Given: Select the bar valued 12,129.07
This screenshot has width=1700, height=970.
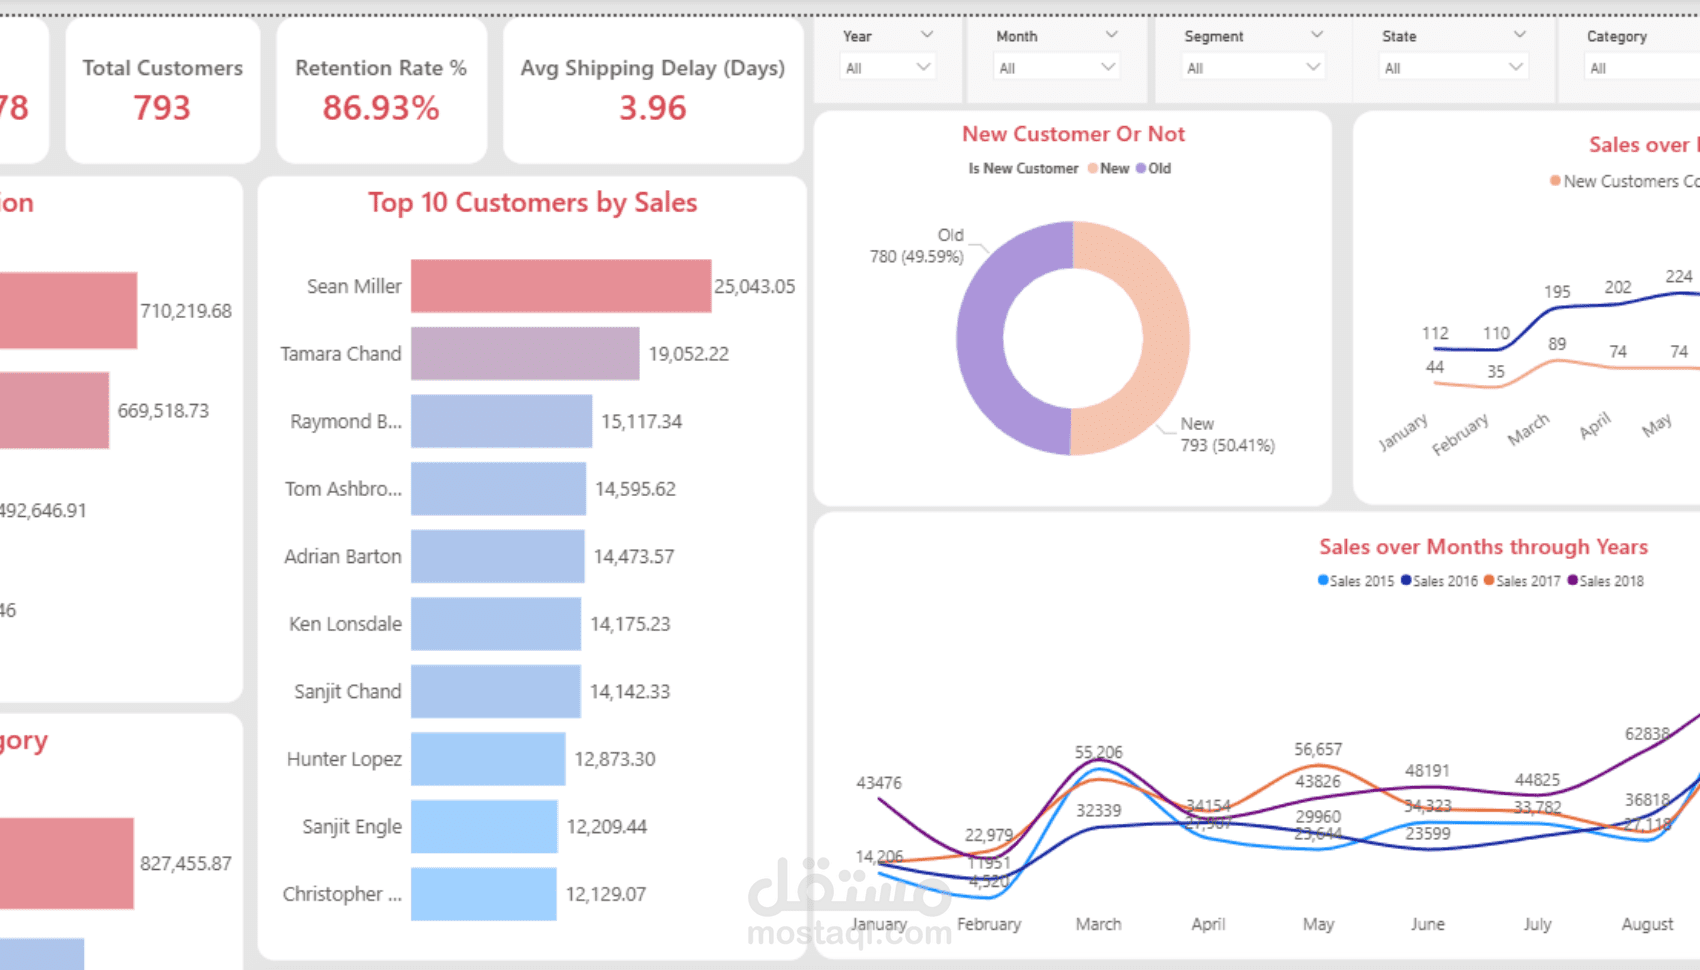Looking at the screenshot, I should point(483,894).
